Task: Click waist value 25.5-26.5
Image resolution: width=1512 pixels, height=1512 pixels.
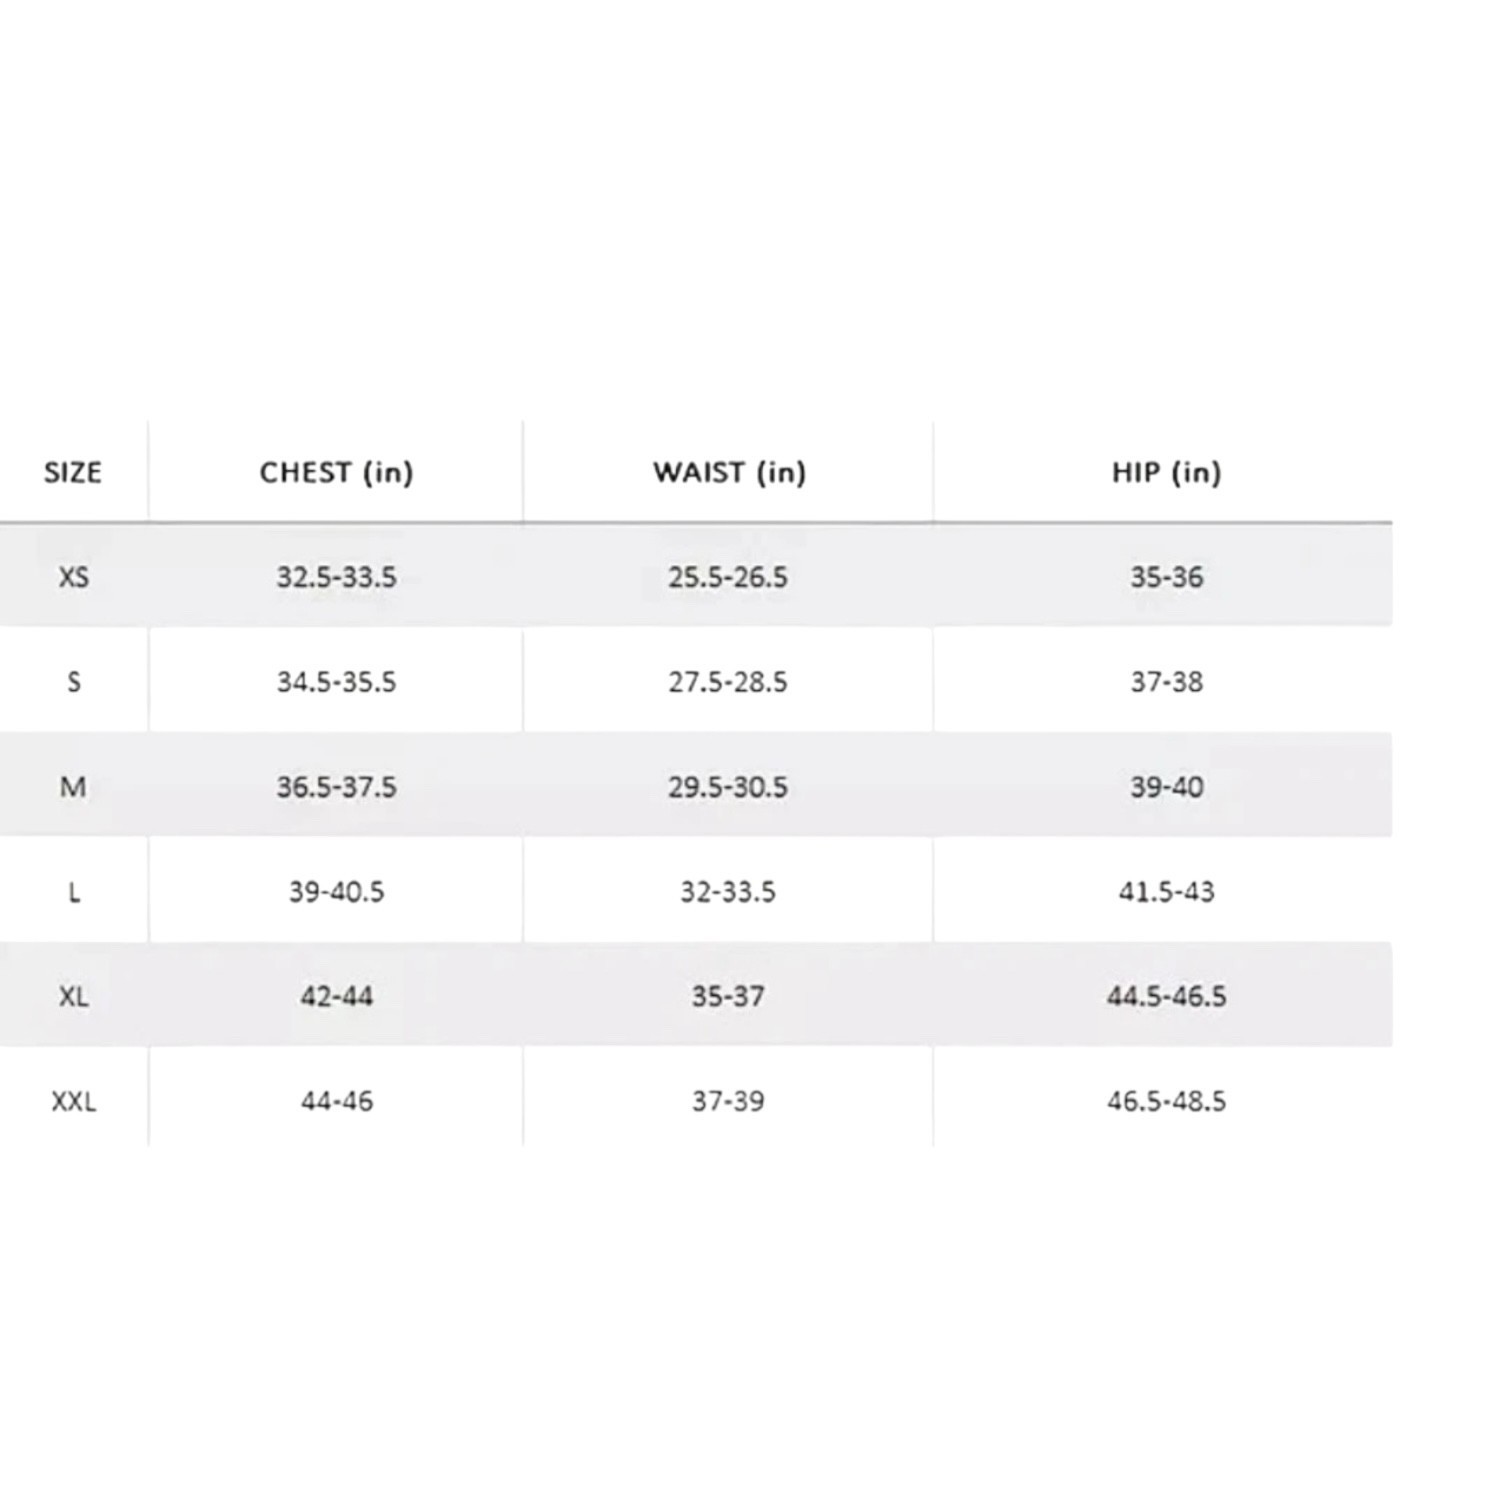Action: coord(728,577)
